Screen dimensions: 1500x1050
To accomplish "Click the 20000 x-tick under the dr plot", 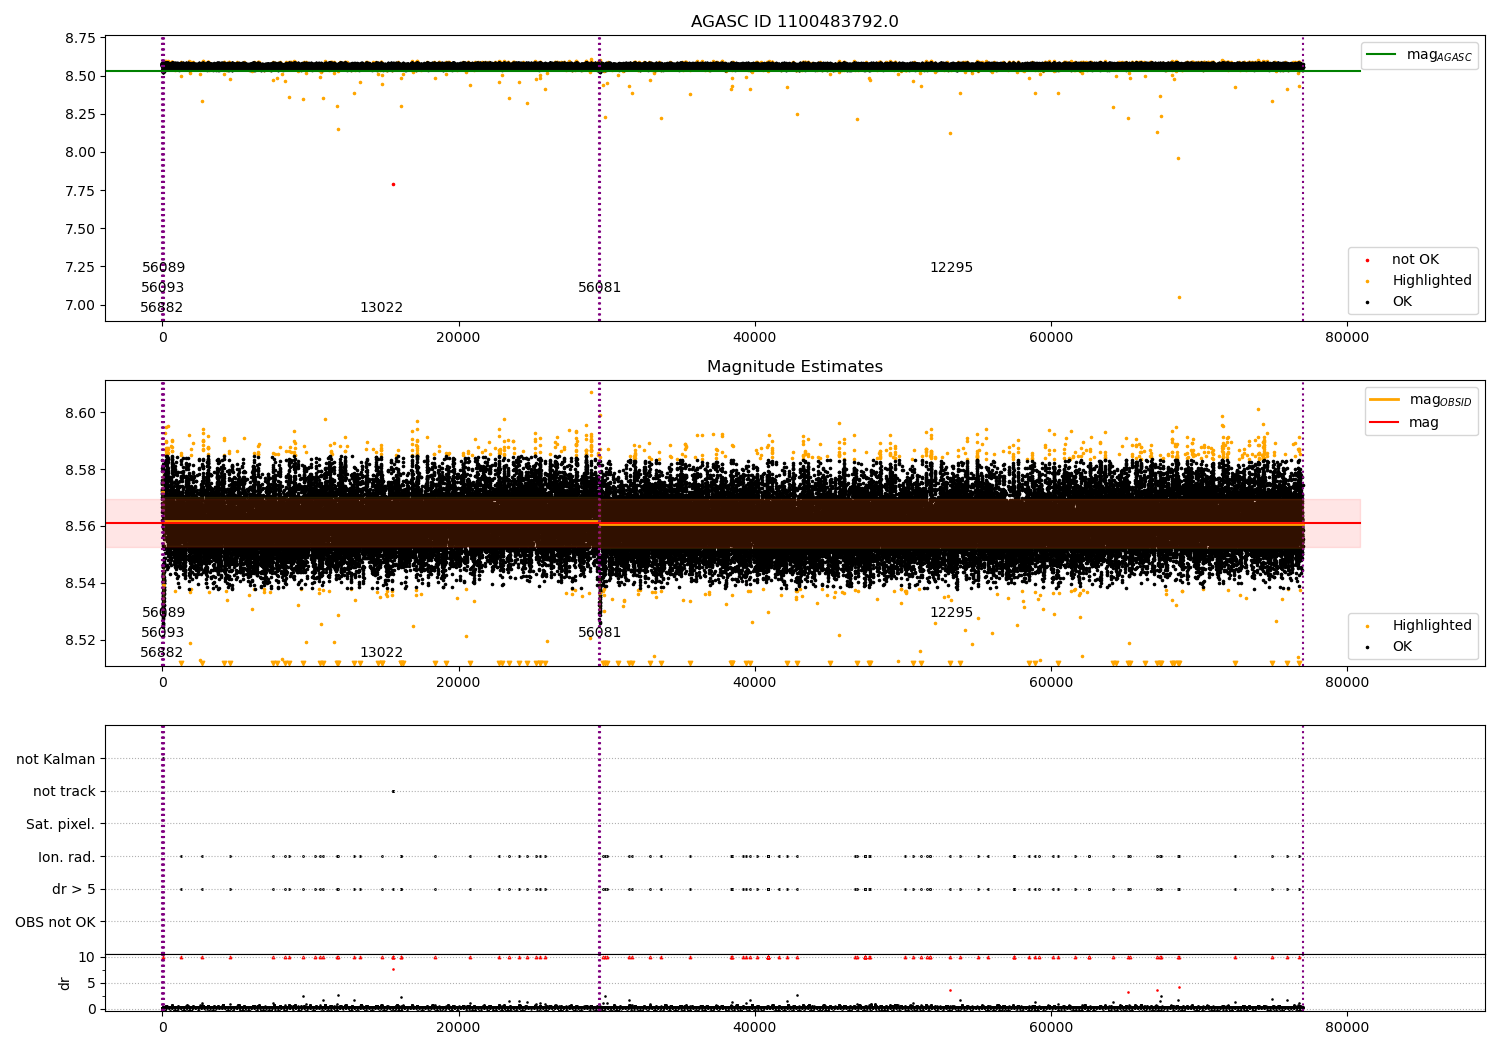I will pos(458,1027).
